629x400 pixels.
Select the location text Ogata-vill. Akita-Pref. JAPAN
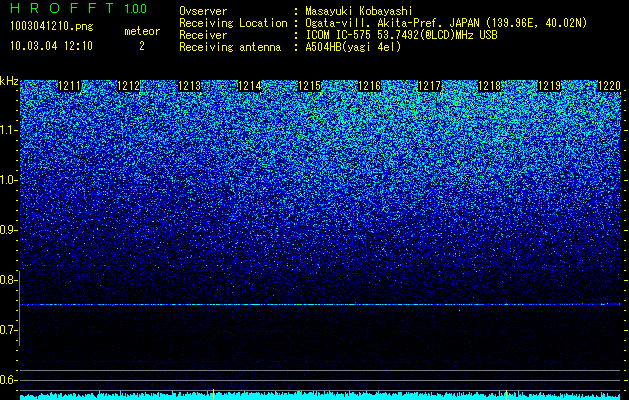pyautogui.click(x=392, y=23)
